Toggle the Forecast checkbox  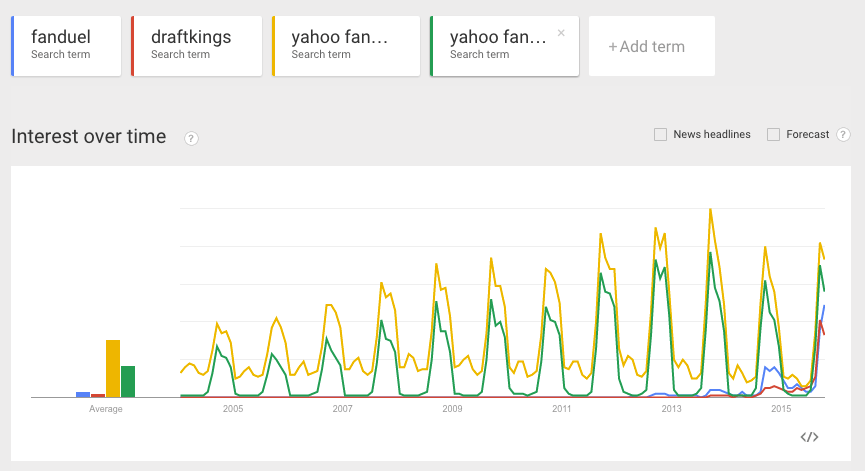(773, 135)
